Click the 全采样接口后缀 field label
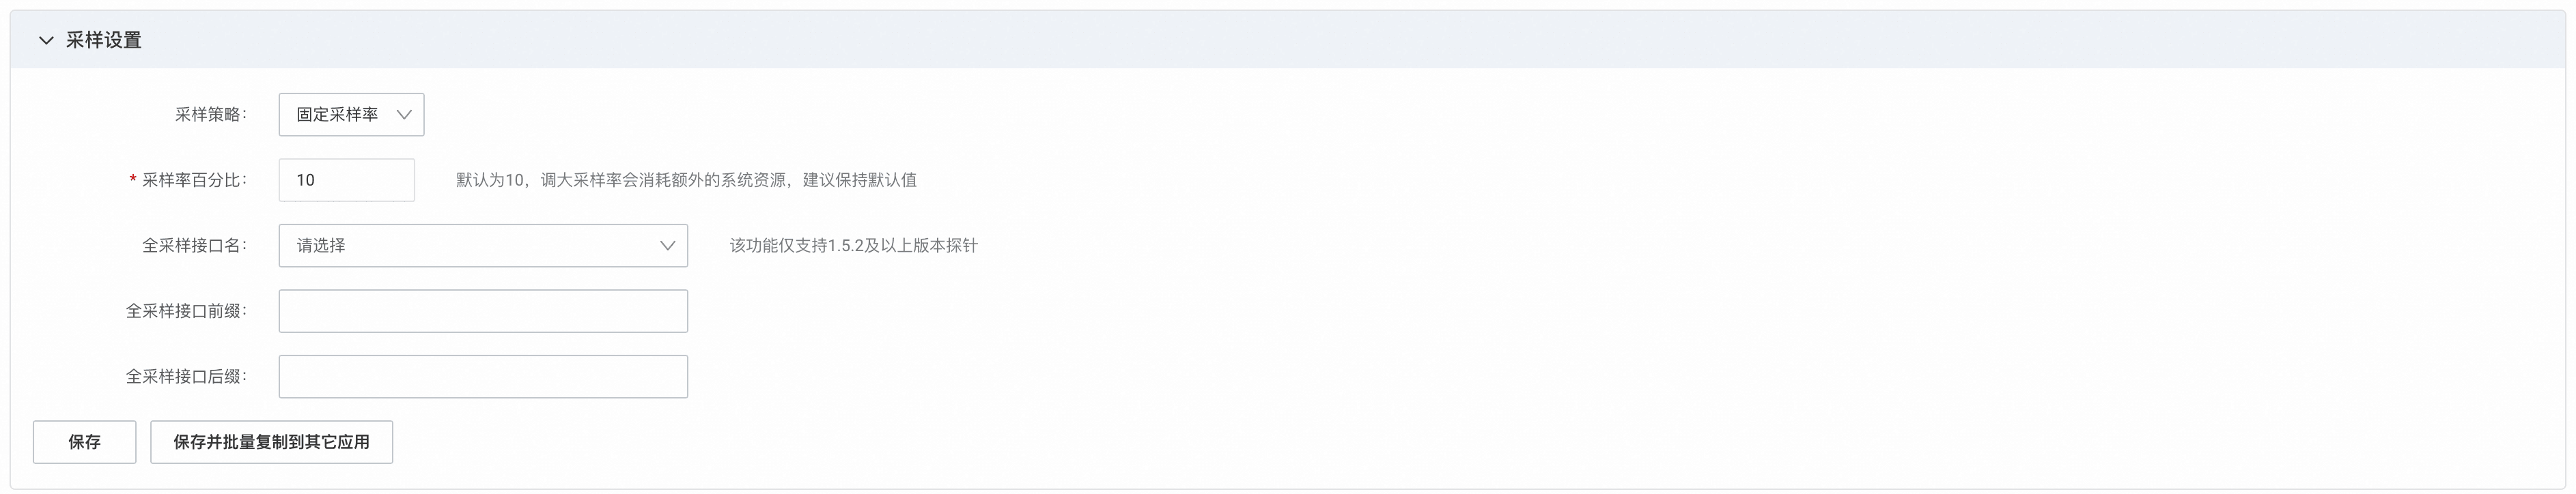The height and width of the screenshot is (494, 2576). 186,377
